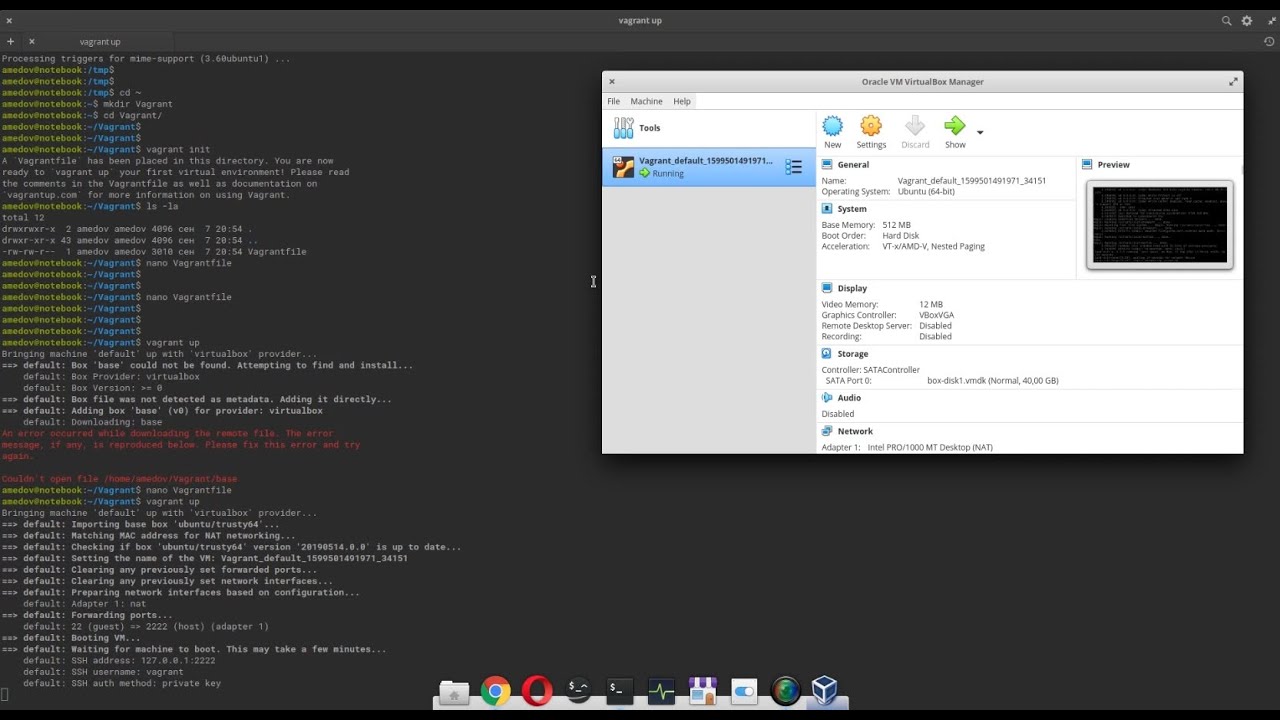The image size is (1280, 720).
Task: Click the Display section icon
Action: point(827,288)
